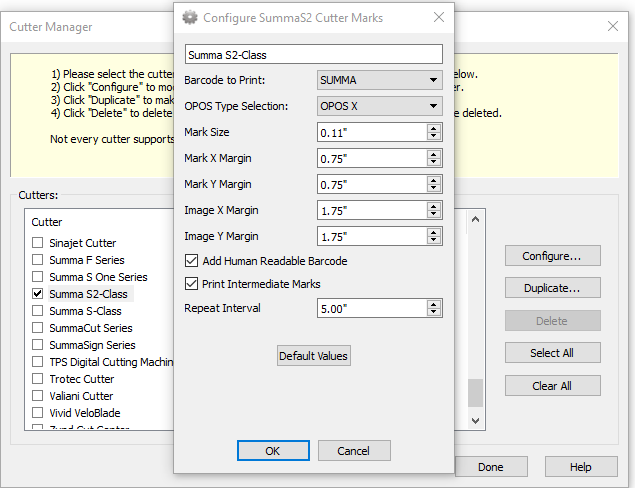Increase Mark X Margin with up arrow
Viewport: 635px width, 488px height.
click(x=434, y=154)
